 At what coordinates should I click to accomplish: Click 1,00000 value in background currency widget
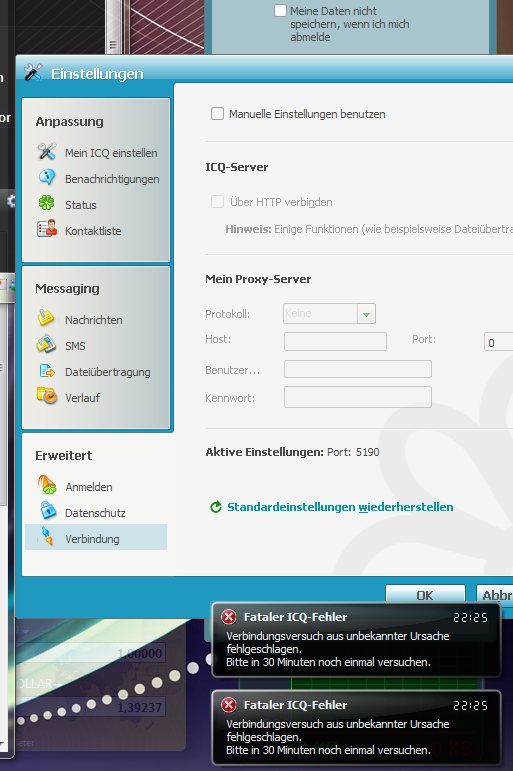(x=139, y=653)
